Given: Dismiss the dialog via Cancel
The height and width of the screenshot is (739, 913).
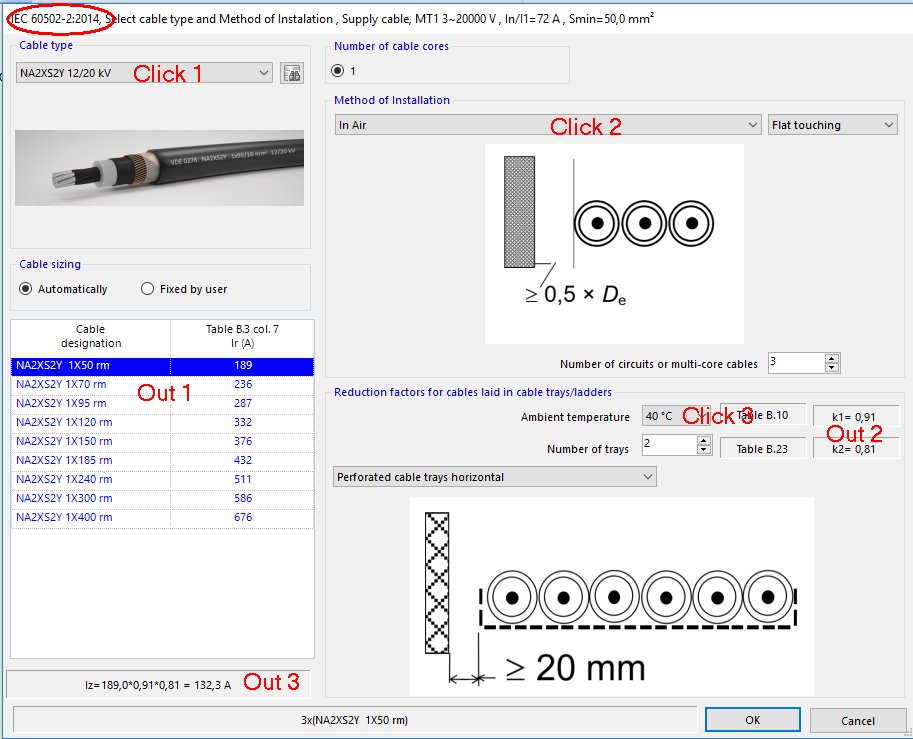Looking at the screenshot, I should 857,719.
